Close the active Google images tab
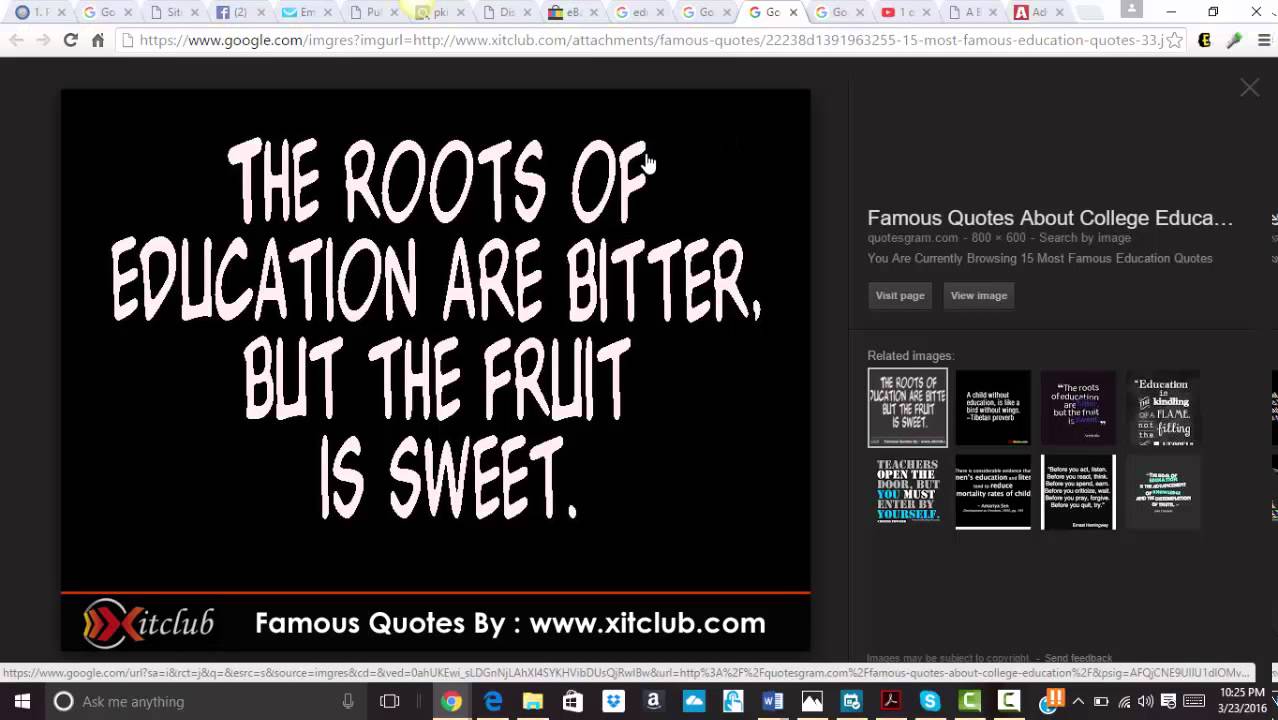This screenshot has height=720, width=1278. click(x=793, y=12)
